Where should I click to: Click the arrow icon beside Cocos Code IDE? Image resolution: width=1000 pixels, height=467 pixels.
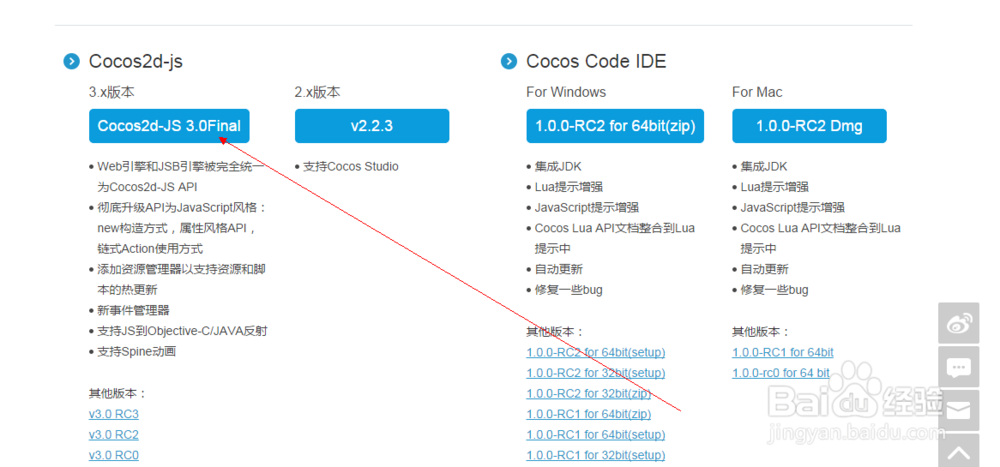tap(509, 61)
